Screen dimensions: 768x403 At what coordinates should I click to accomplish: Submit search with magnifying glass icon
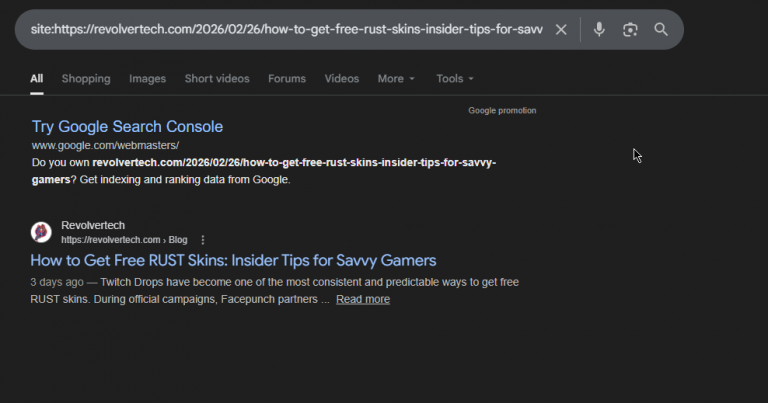pyautogui.click(x=661, y=29)
